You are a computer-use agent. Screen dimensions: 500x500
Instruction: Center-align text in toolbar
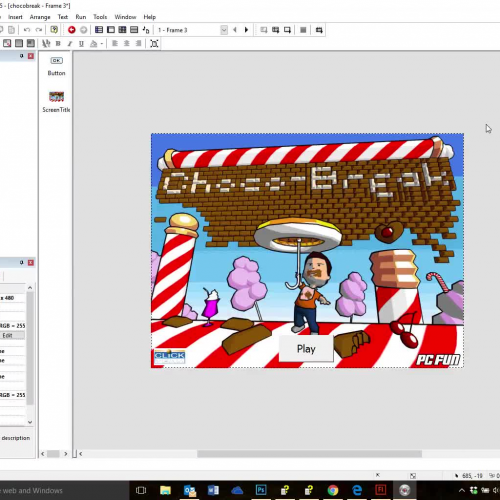coord(127,43)
